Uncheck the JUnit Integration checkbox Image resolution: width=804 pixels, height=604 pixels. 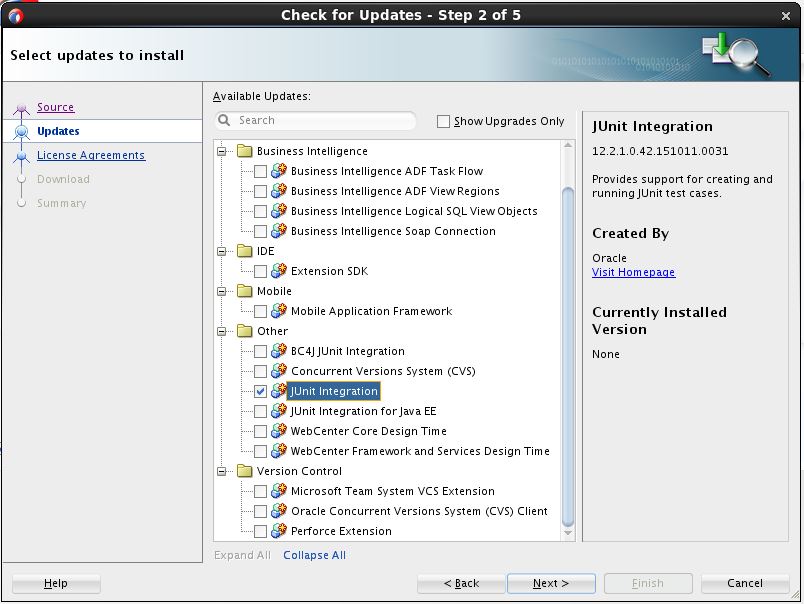[x=260, y=391]
